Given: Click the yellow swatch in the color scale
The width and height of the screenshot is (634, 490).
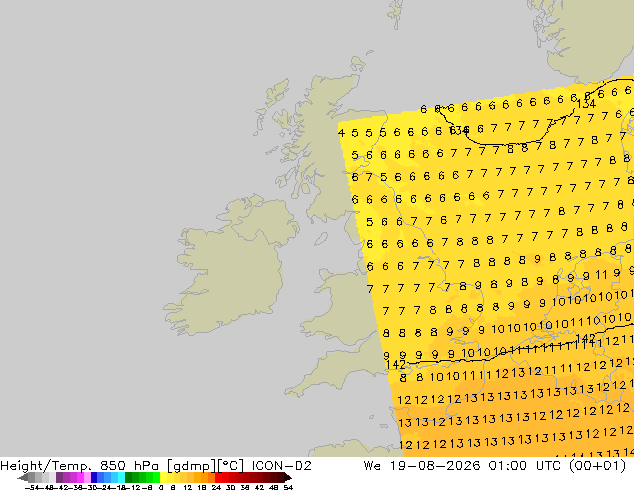Looking at the screenshot, I should pos(163,477).
